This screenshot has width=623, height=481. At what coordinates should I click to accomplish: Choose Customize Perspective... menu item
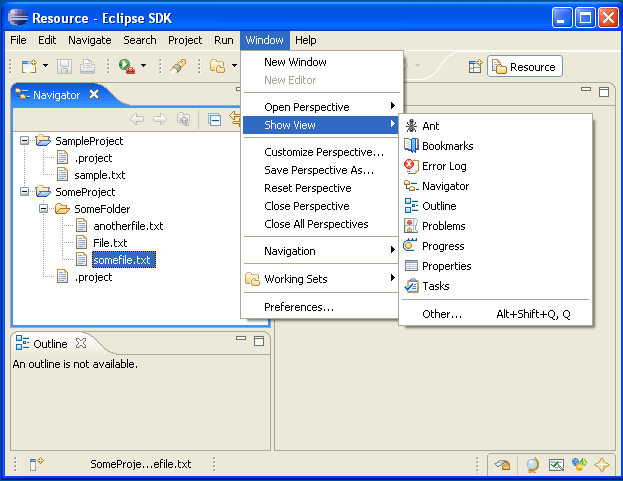click(322, 152)
